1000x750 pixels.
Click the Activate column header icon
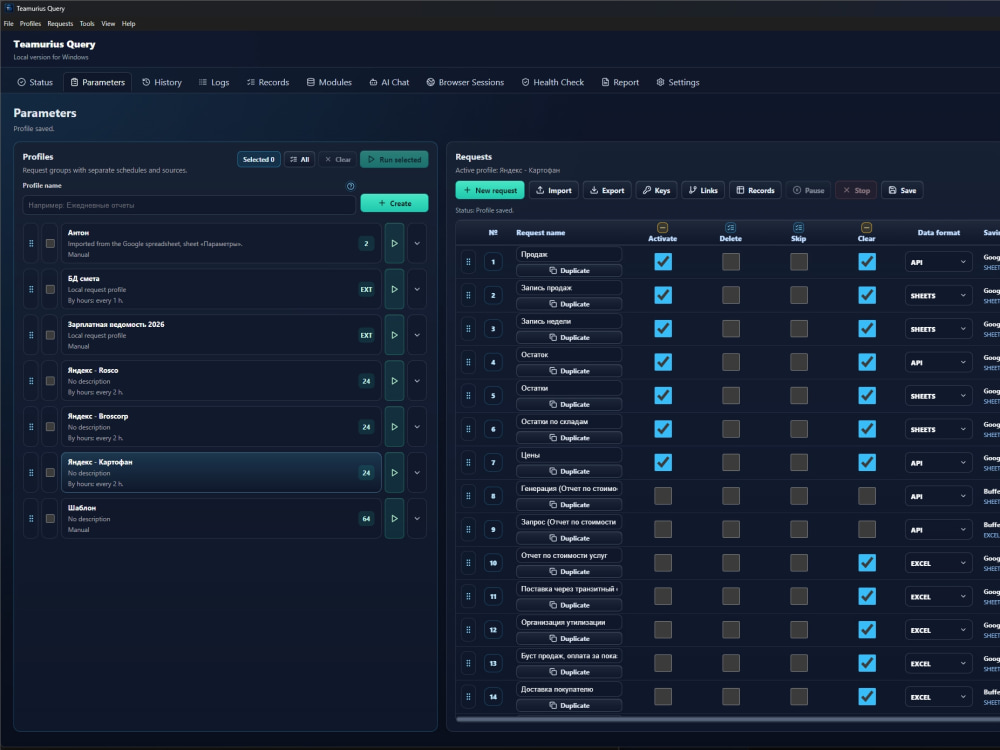[663, 228]
